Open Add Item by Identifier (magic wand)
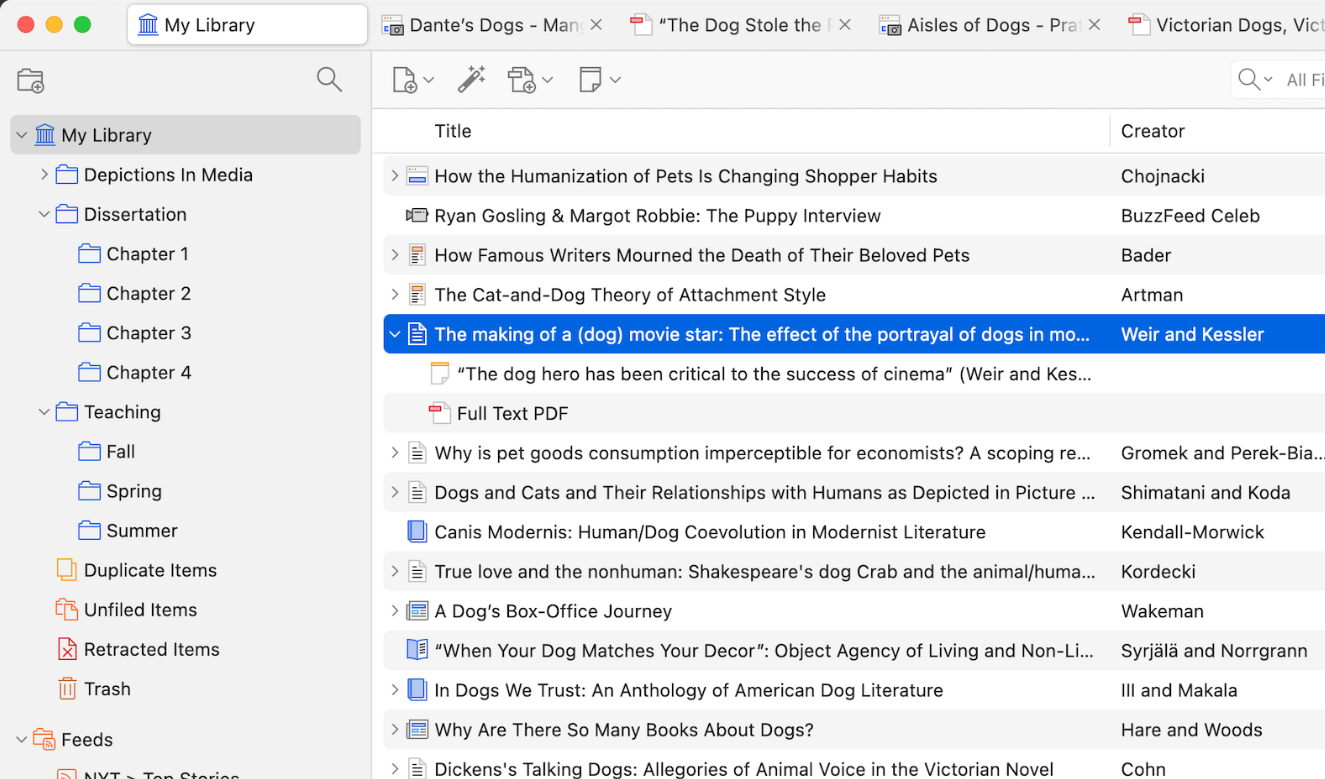Viewport: 1325px width, 779px height. (472, 79)
